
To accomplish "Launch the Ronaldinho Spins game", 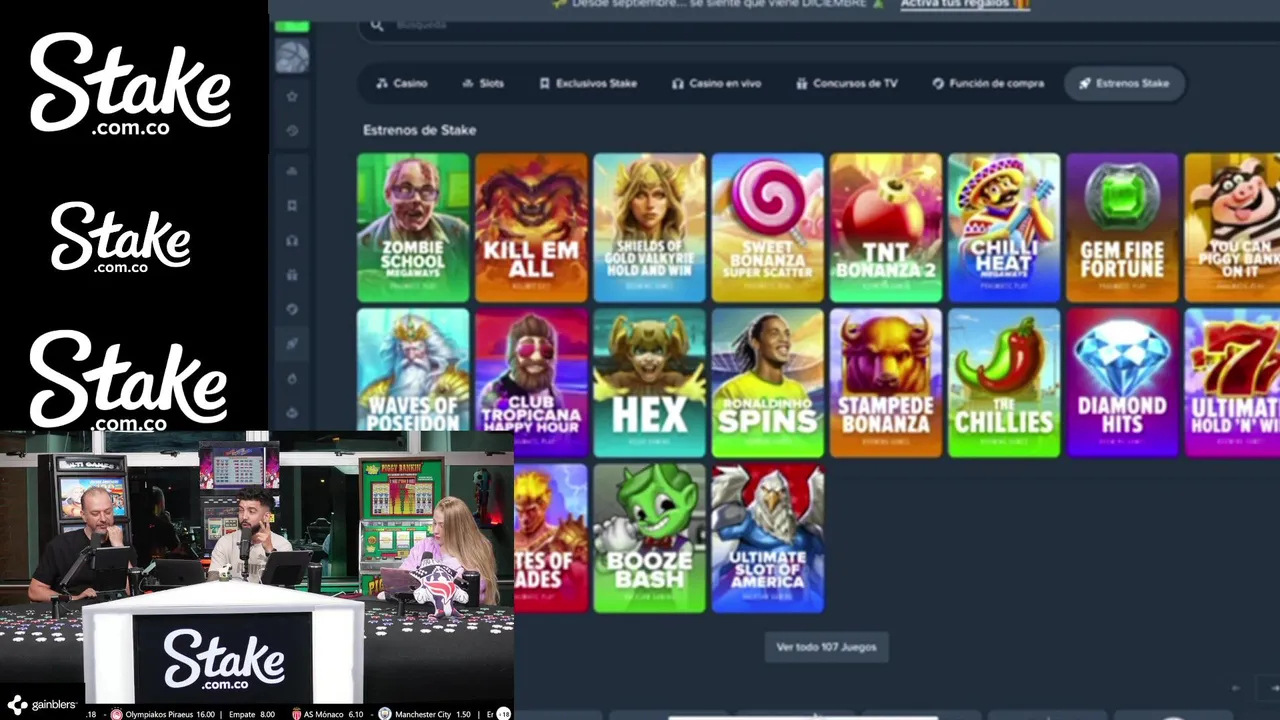I will [x=767, y=383].
